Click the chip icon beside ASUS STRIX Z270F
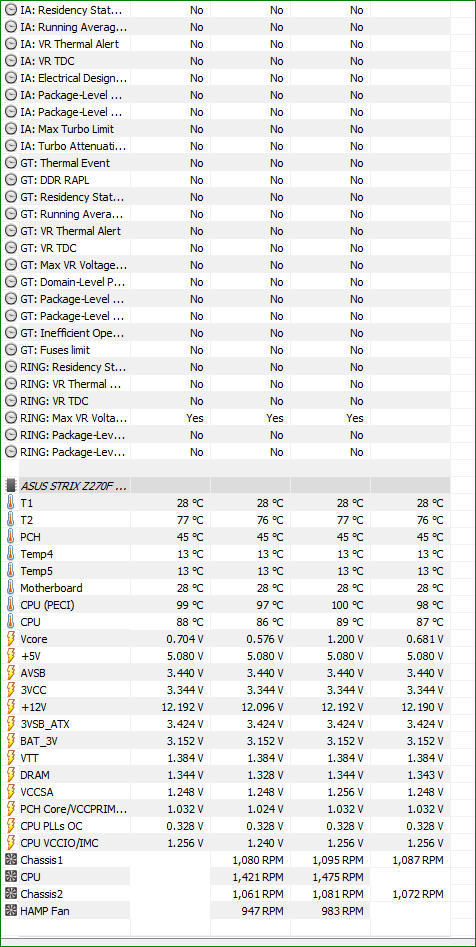This screenshot has height=947, width=476. click(x=10, y=486)
